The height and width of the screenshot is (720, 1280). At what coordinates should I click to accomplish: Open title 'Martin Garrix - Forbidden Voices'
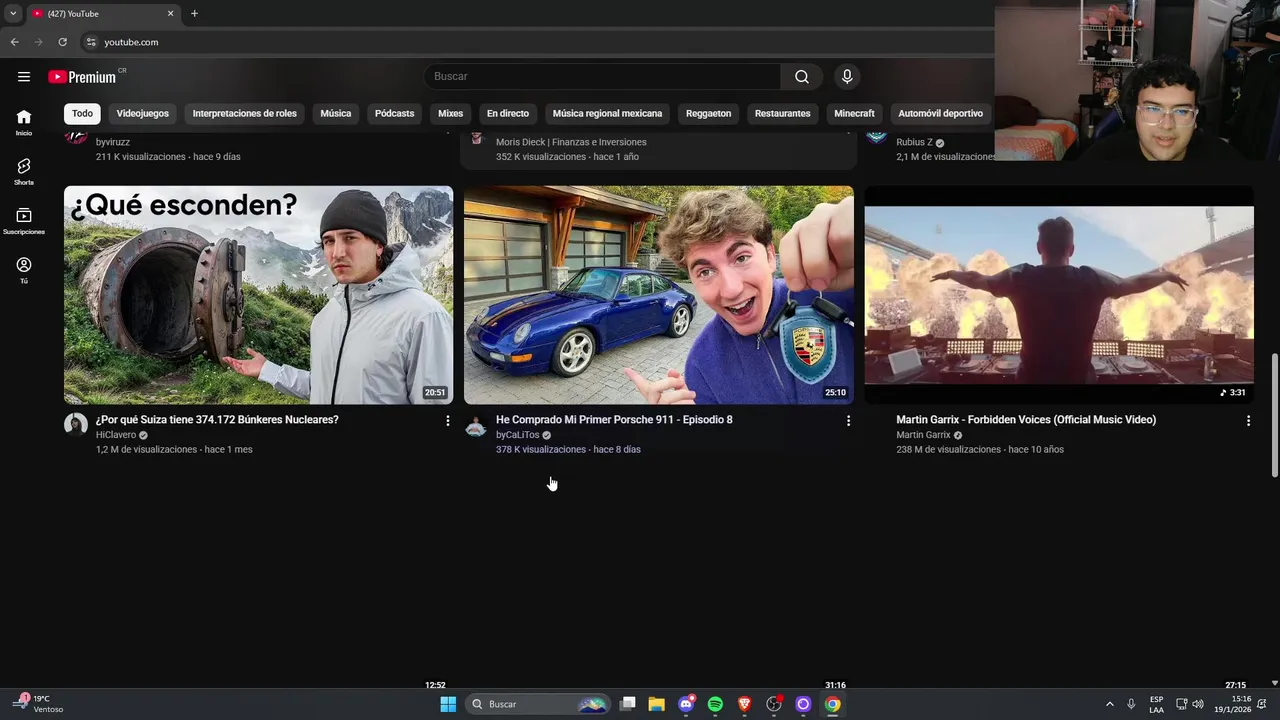point(1026,420)
